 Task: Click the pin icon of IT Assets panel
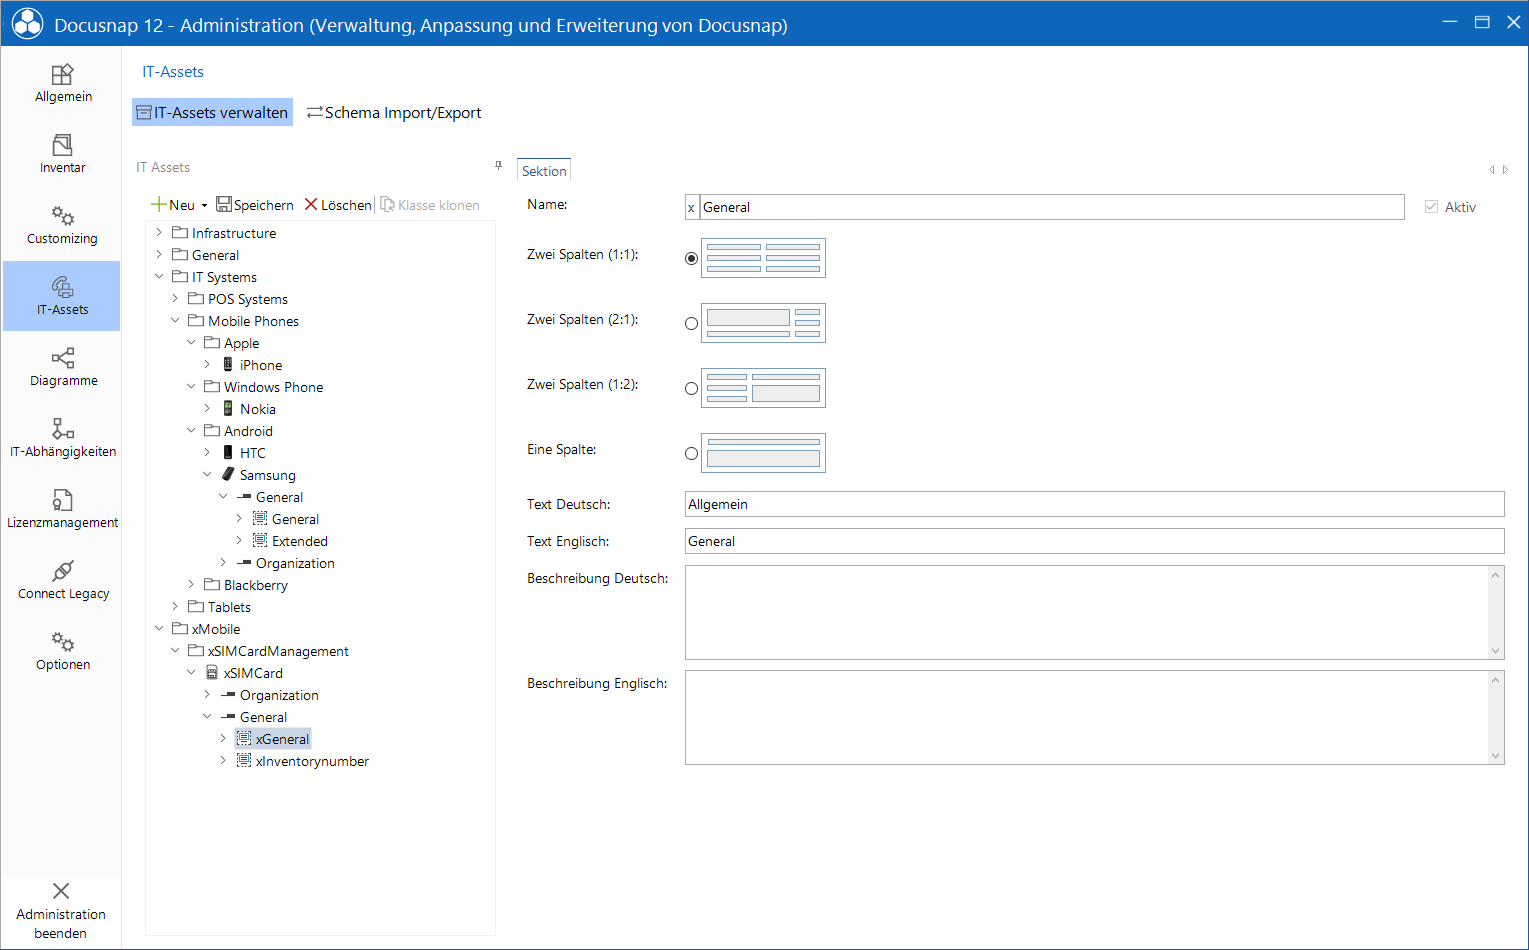tap(498, 166)
